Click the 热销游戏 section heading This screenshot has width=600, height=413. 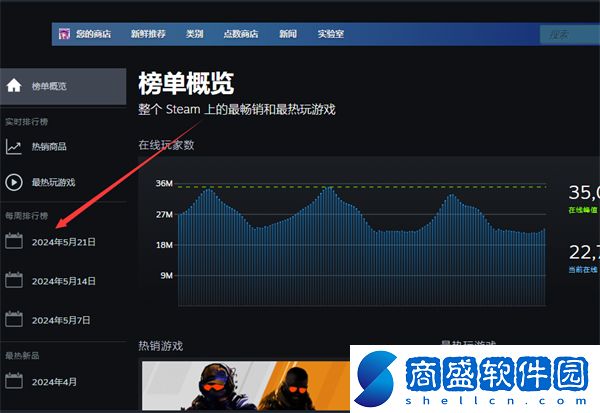(x=161, y=346)
